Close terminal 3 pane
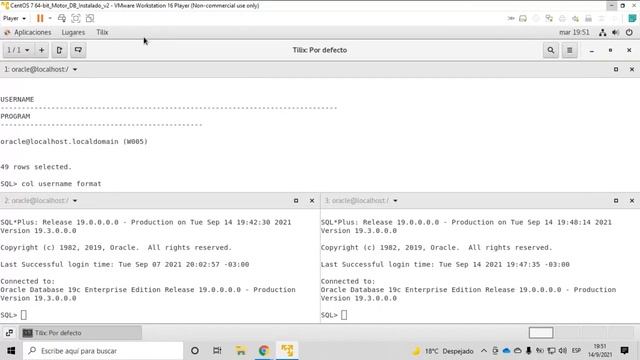 click(x=632, y=200)
